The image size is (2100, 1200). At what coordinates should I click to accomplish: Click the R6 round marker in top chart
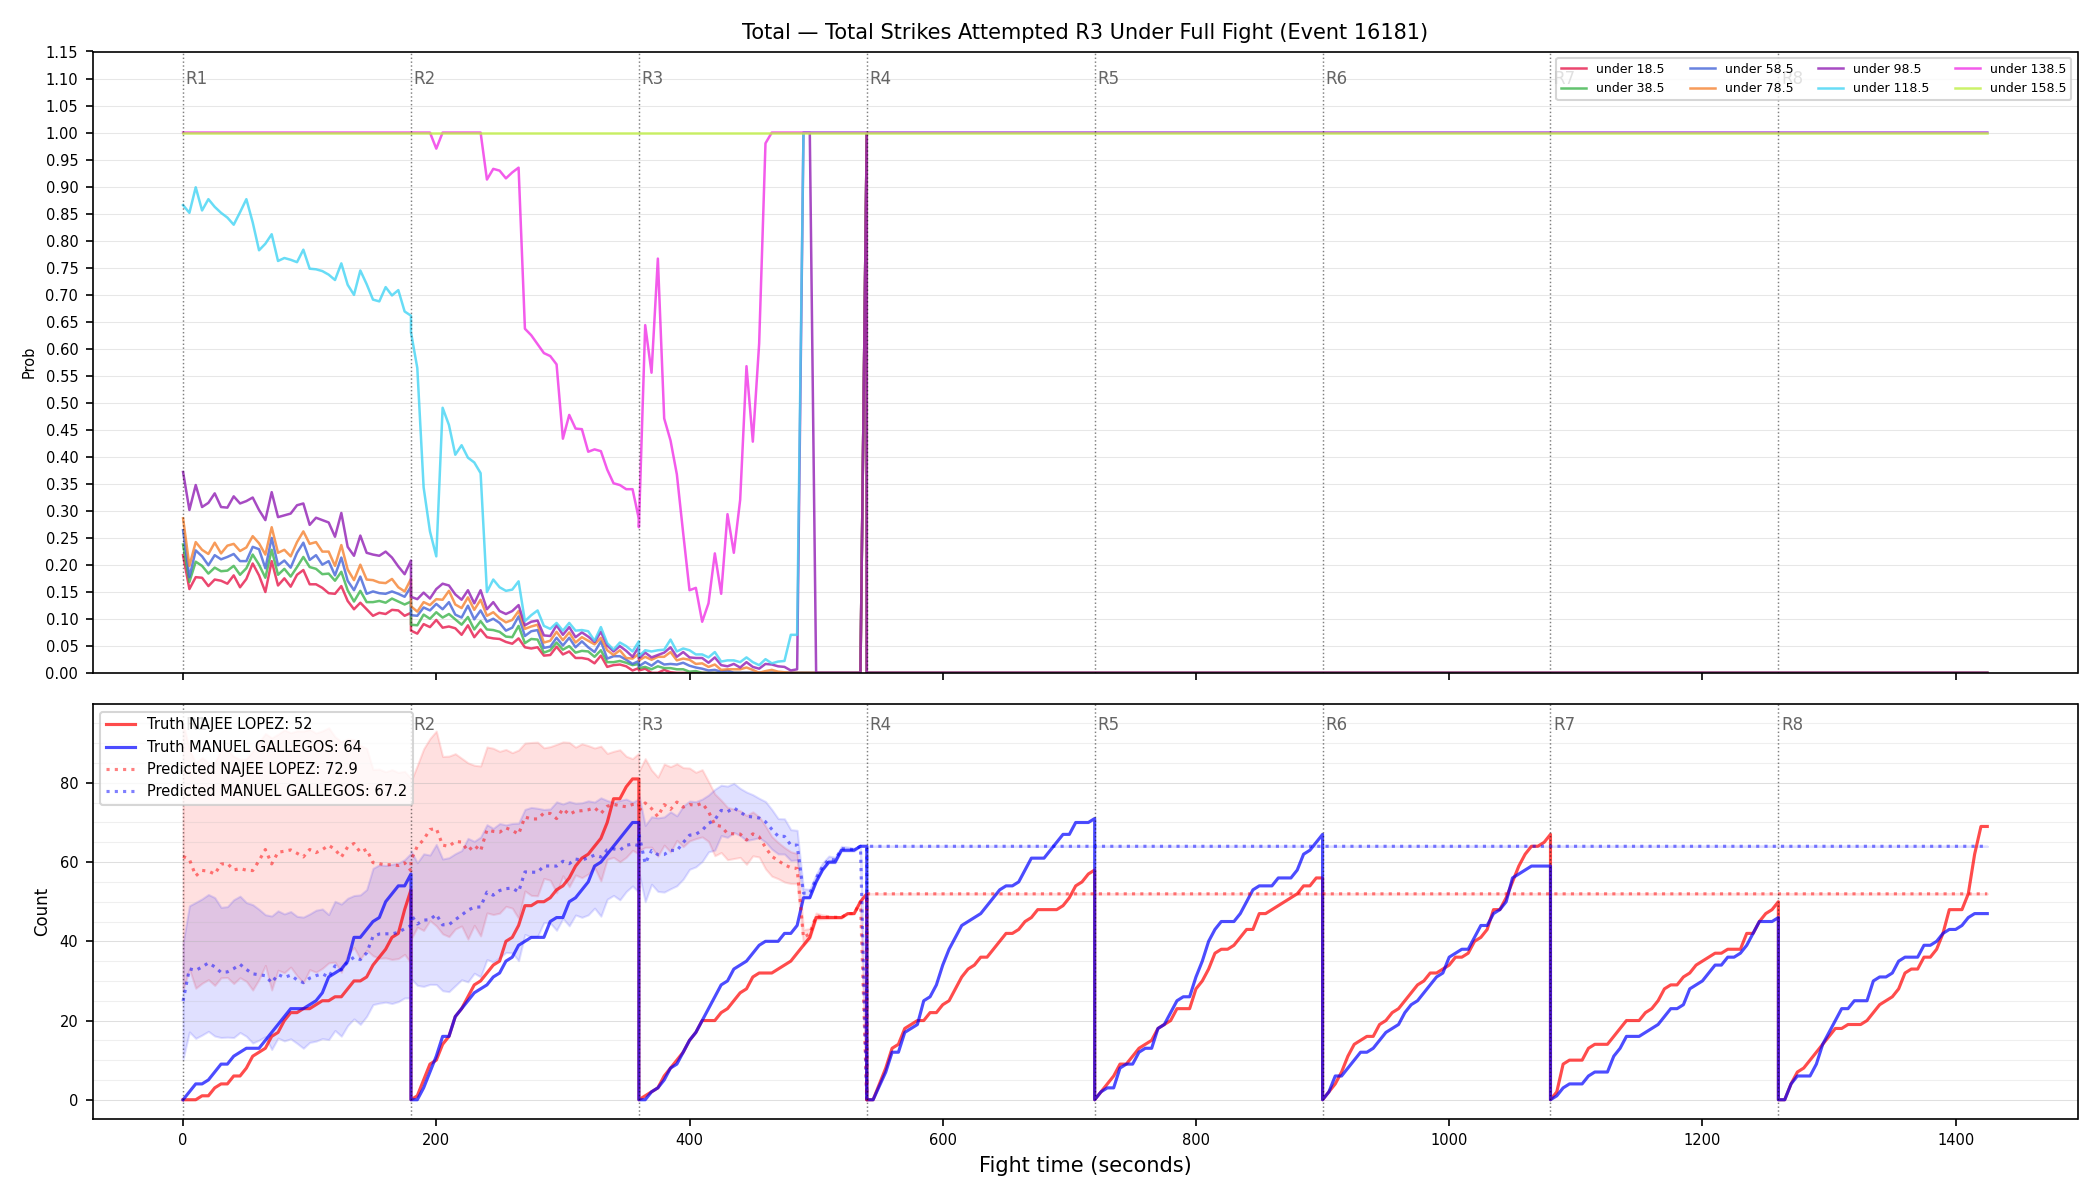coord(1336,78)
